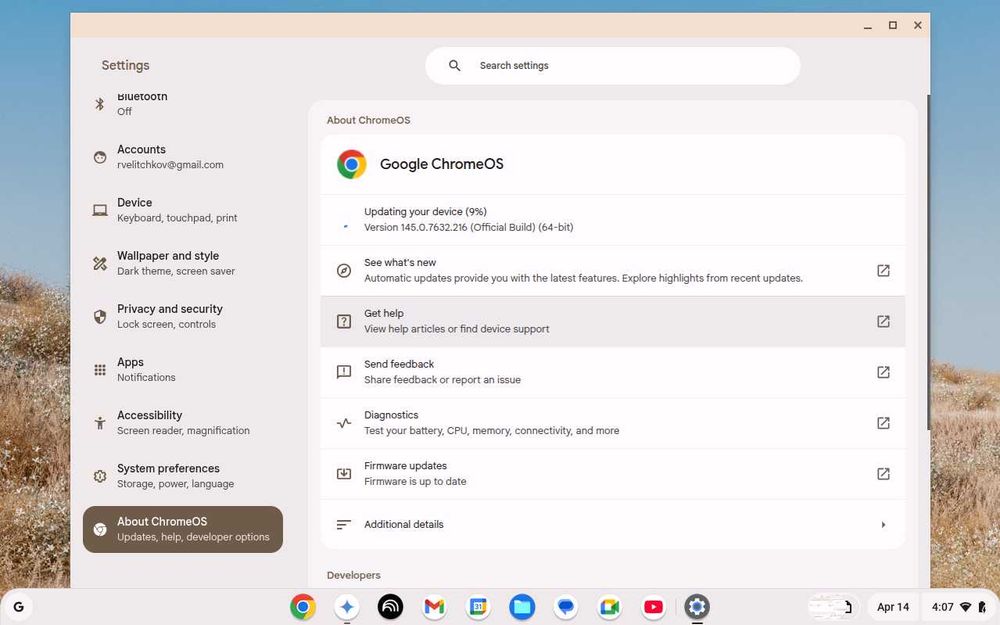Click the laptop Device icon
1000x625 pixels.
click(x=100, y=210)
